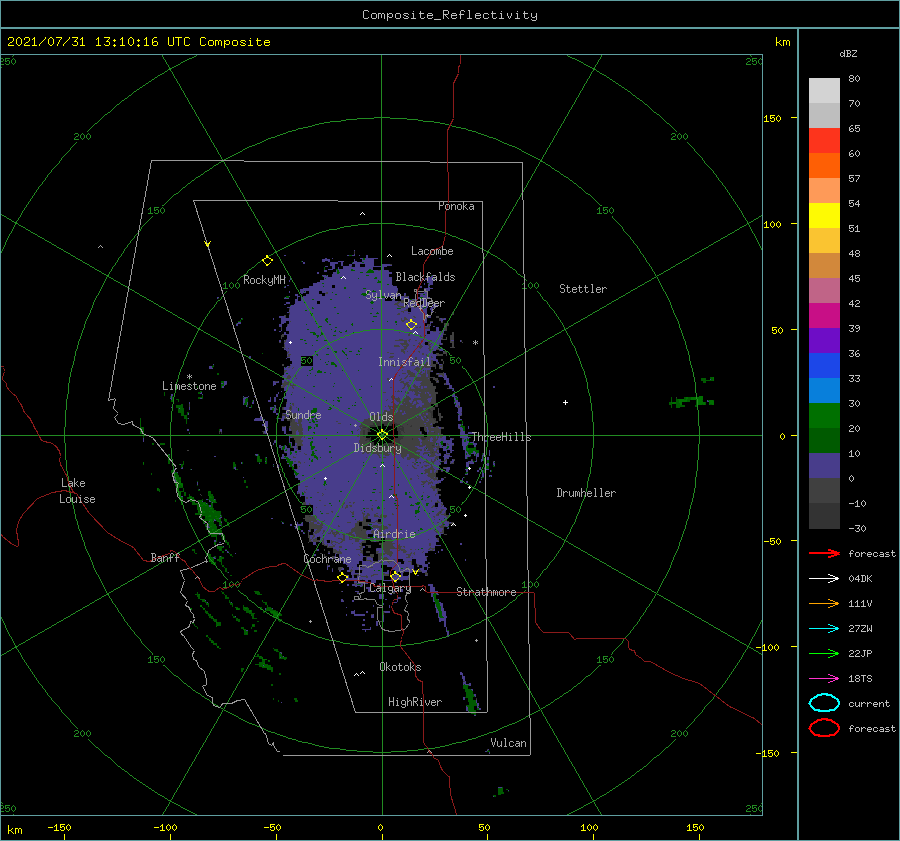Screen dimensions: 900x841
Task: Click the Okotoks town label
Action: coord(400,667)
